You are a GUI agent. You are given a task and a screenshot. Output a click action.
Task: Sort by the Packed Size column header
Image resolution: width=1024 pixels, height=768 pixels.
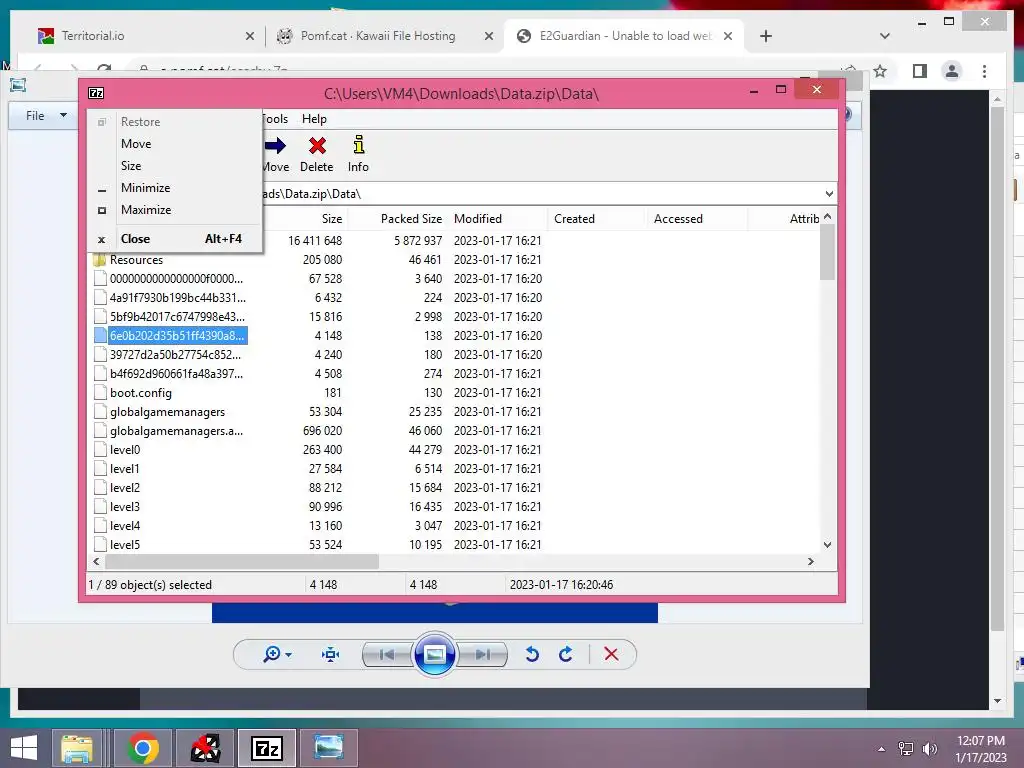(411, 219)
